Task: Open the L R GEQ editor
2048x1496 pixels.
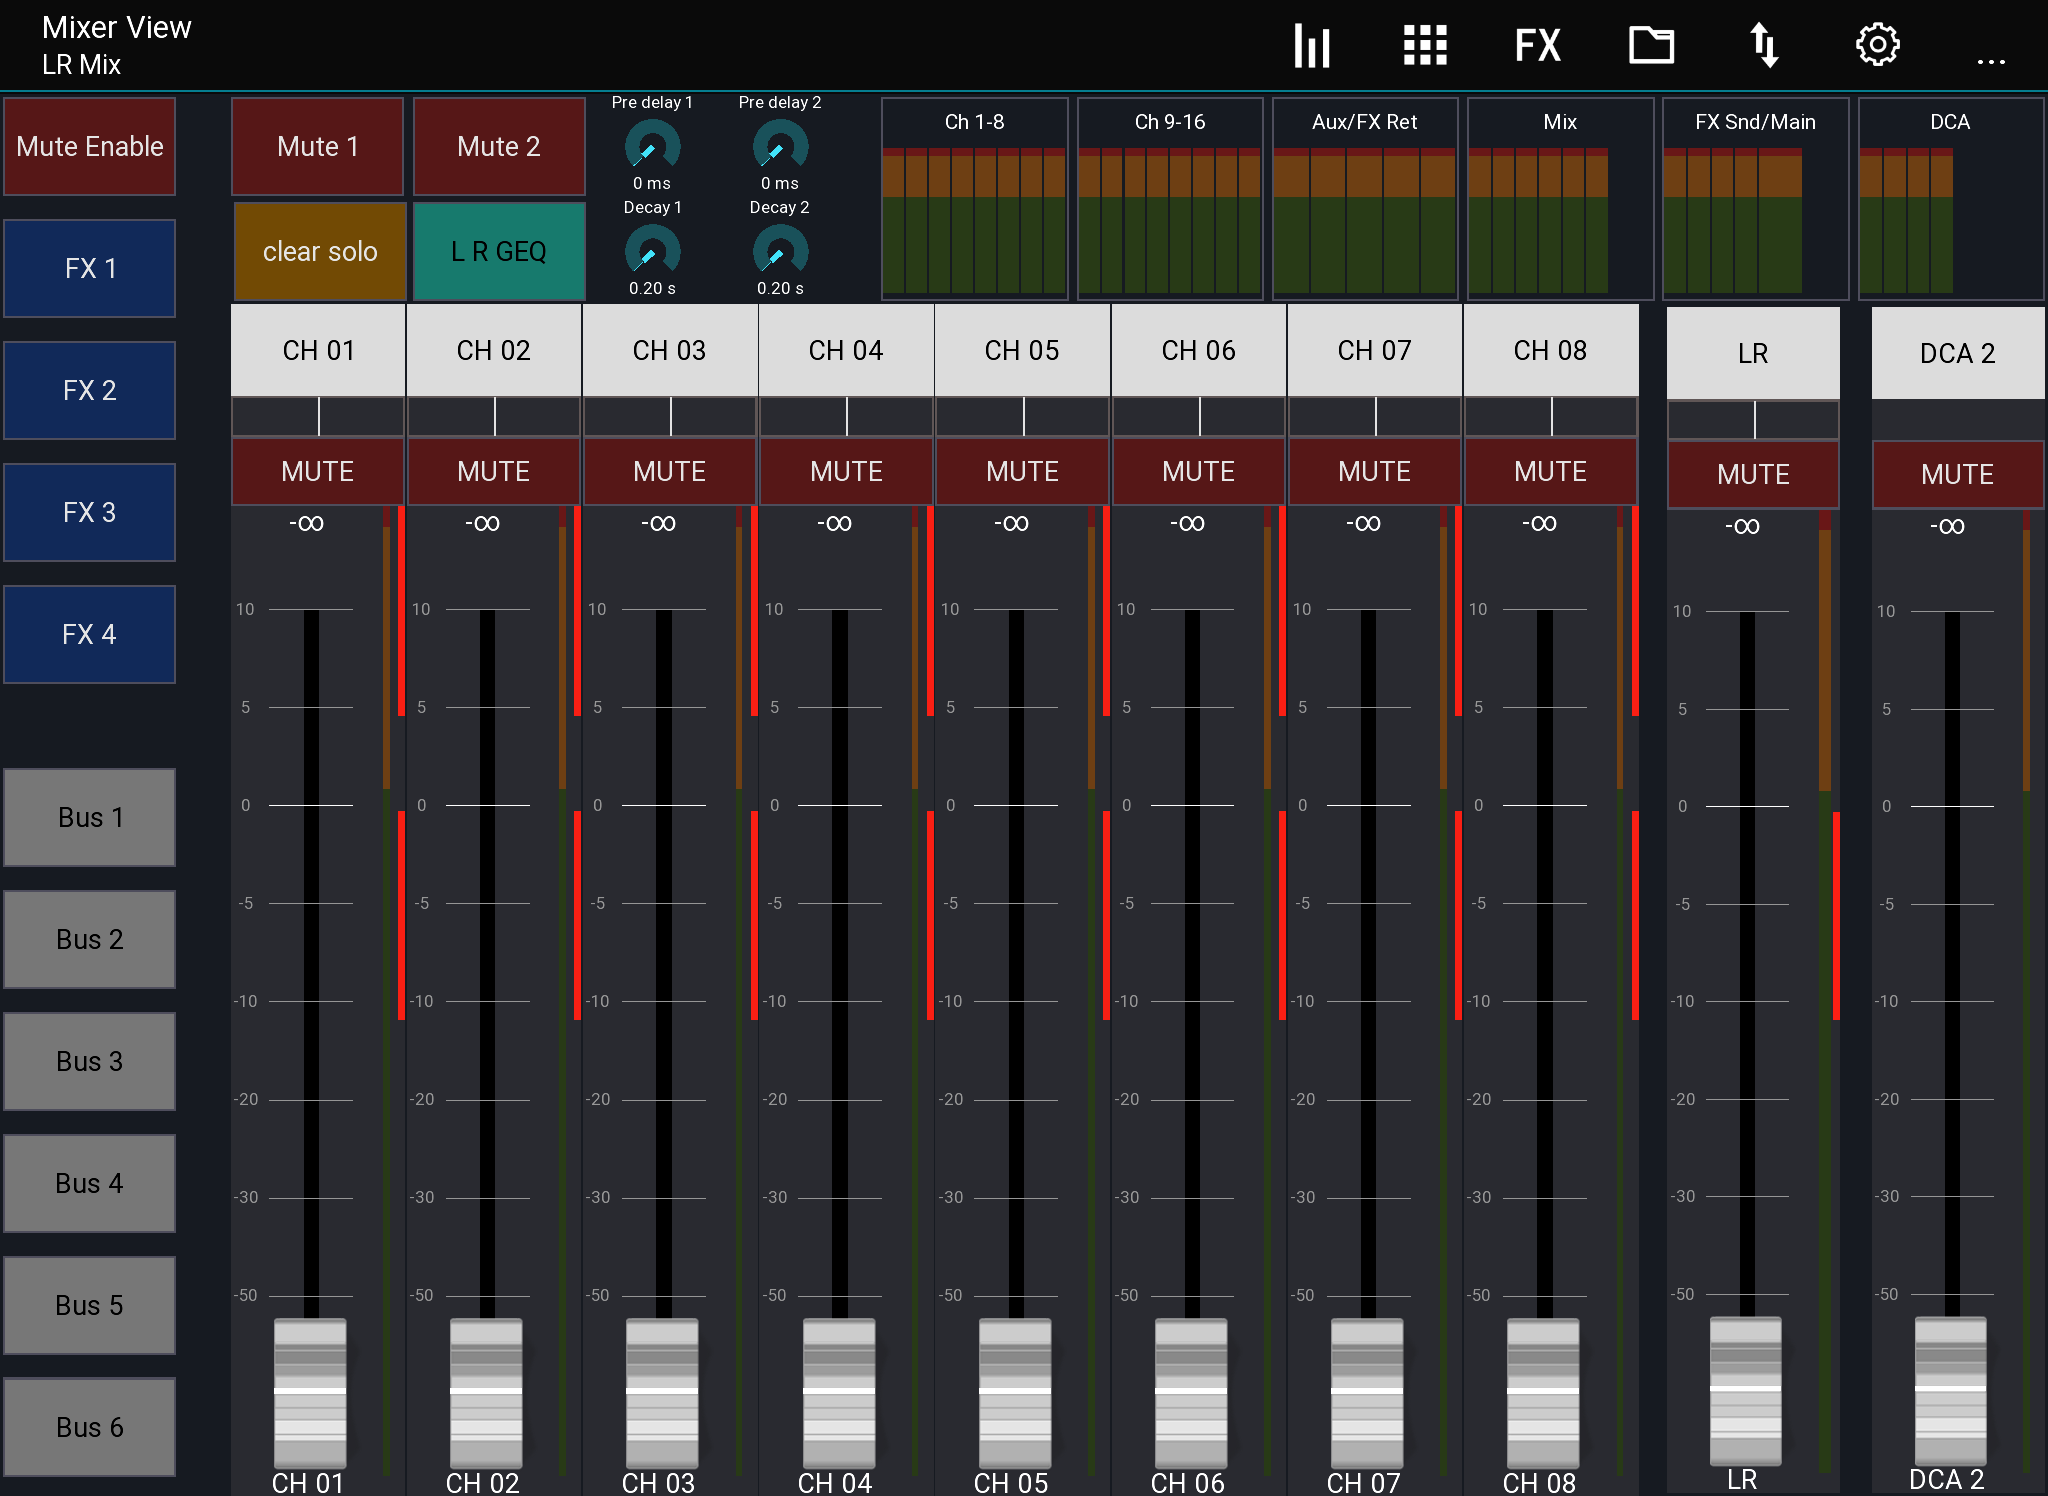Action: pos(498,251)
